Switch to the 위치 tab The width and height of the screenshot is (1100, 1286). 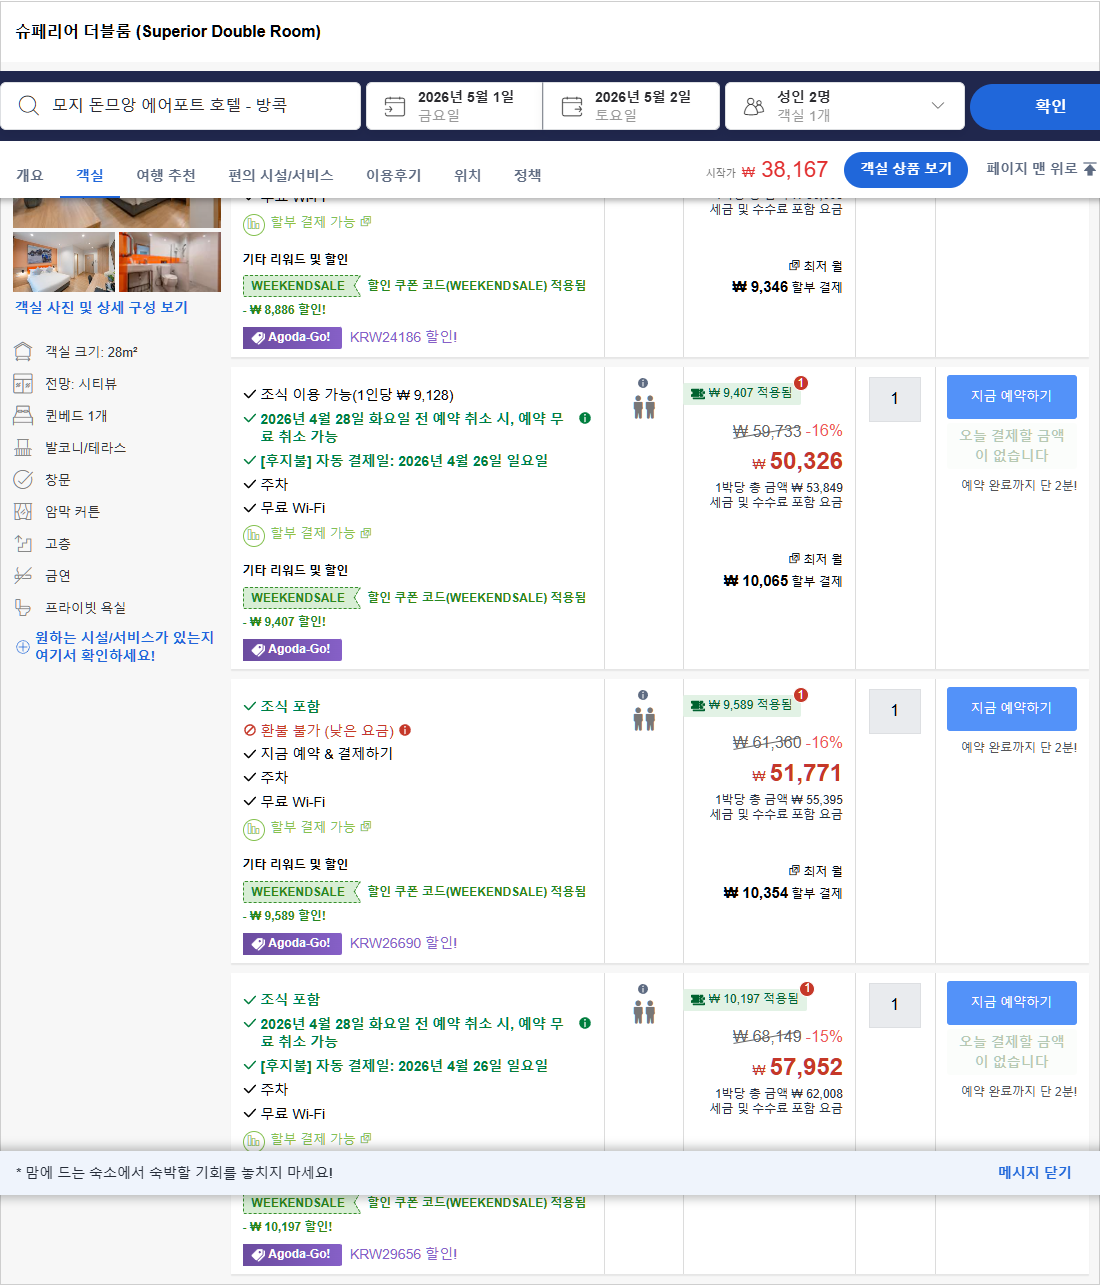click(x=466, y=175)
